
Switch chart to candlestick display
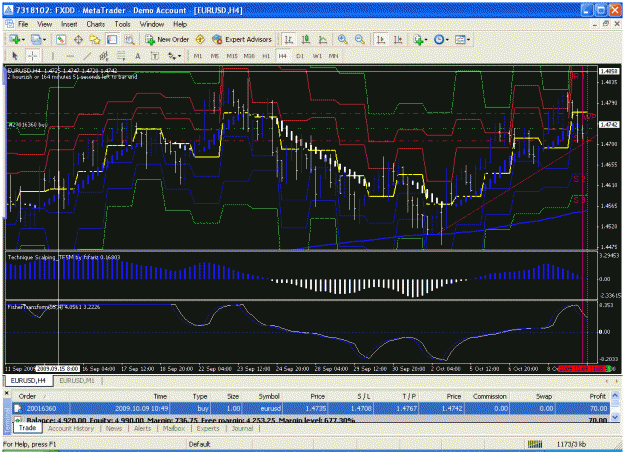point(306,39)
